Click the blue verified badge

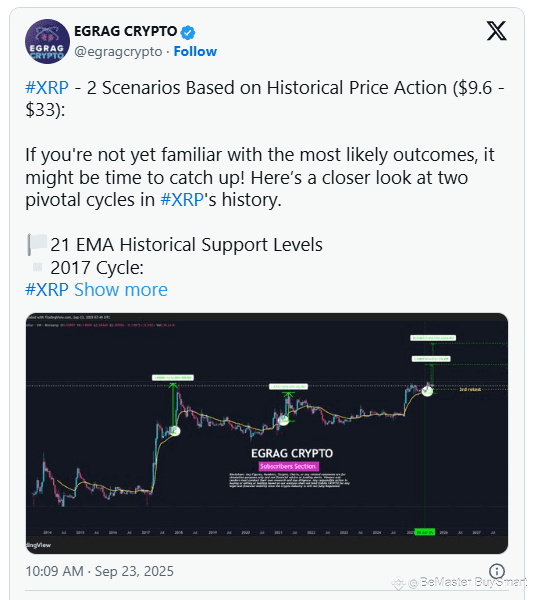[188, 32]
